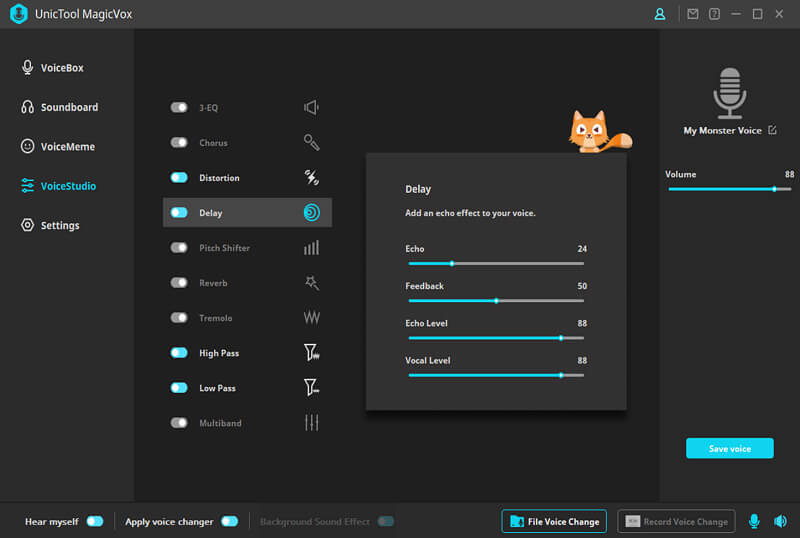Click the Low Pass filter icon
The height and width of the screenshot is (538, 800).
tap(311, 387)
